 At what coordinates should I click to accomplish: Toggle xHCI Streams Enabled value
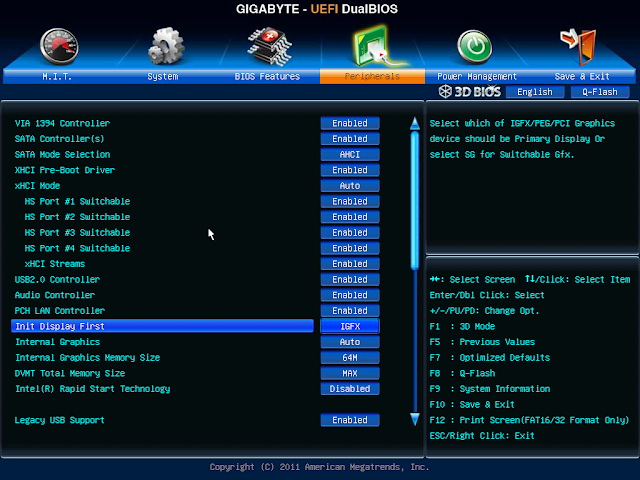pos(350,264)
